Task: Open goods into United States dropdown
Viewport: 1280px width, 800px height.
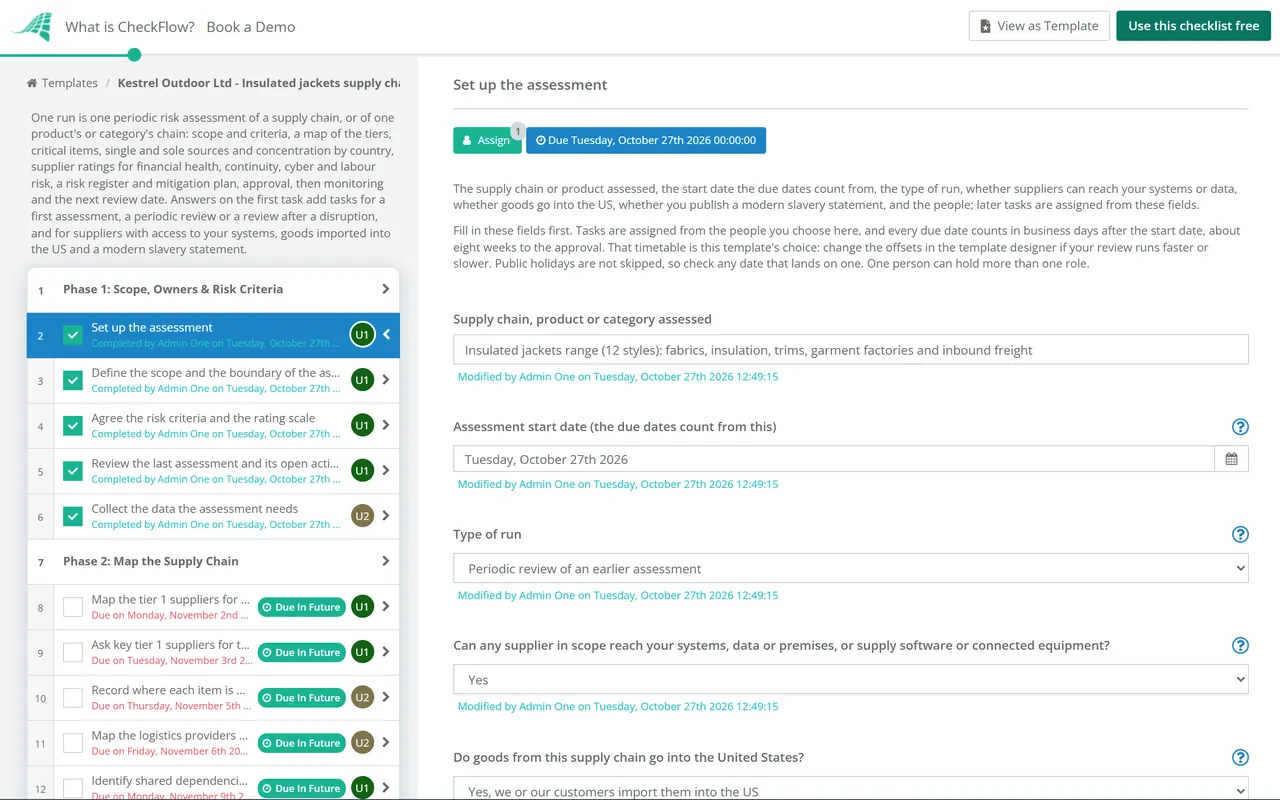Action: pos(851,788)
